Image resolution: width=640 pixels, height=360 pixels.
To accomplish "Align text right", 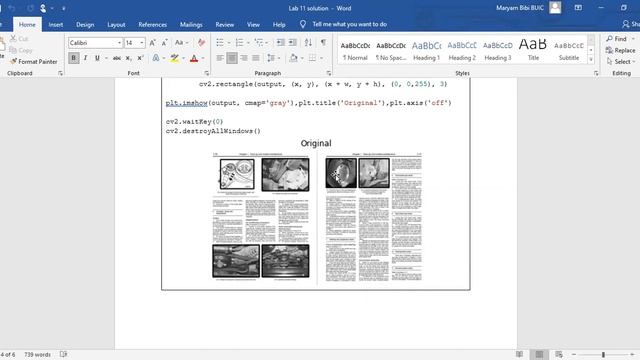I will [244, 58].
